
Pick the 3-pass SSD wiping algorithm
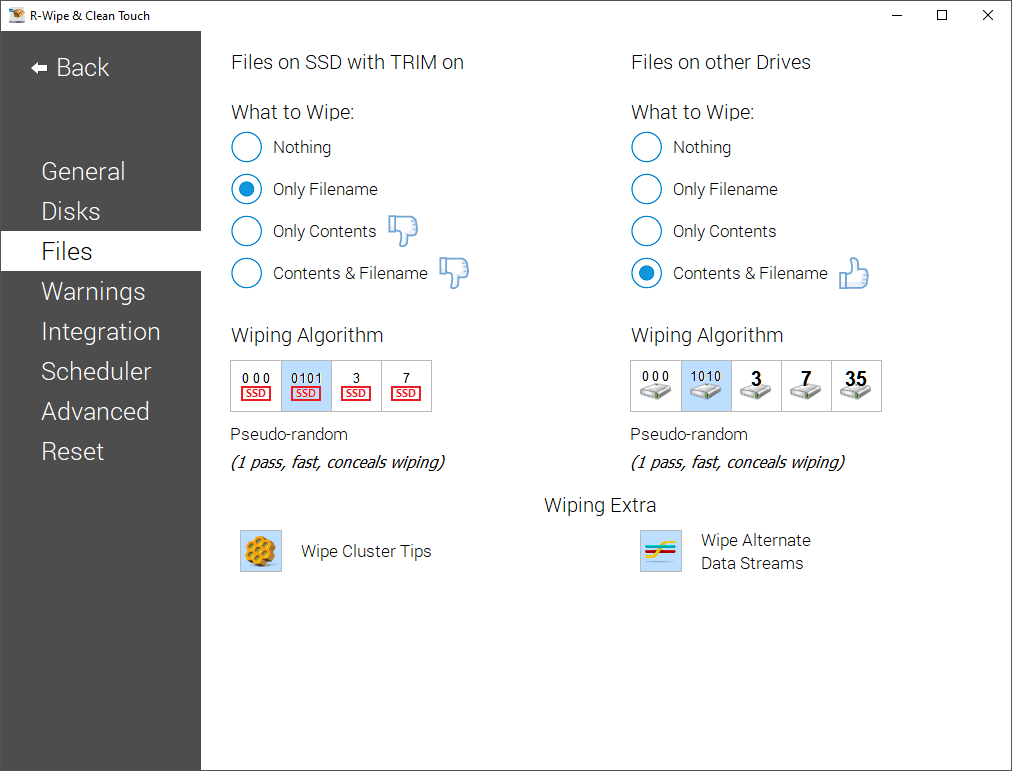click(x=356, y=386)
